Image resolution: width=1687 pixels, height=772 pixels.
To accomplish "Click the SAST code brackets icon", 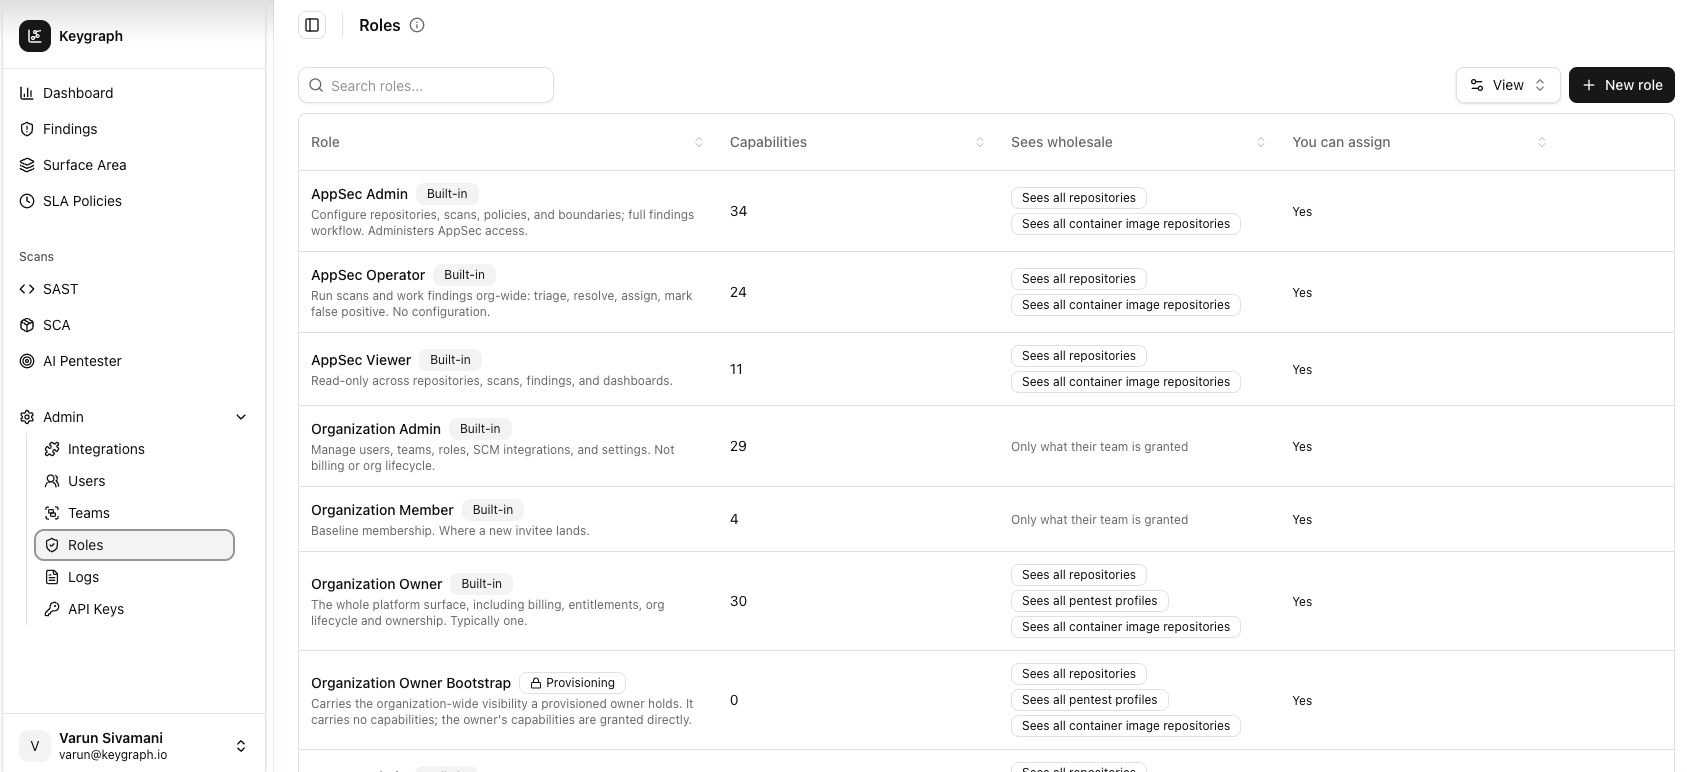I will 27,289.
